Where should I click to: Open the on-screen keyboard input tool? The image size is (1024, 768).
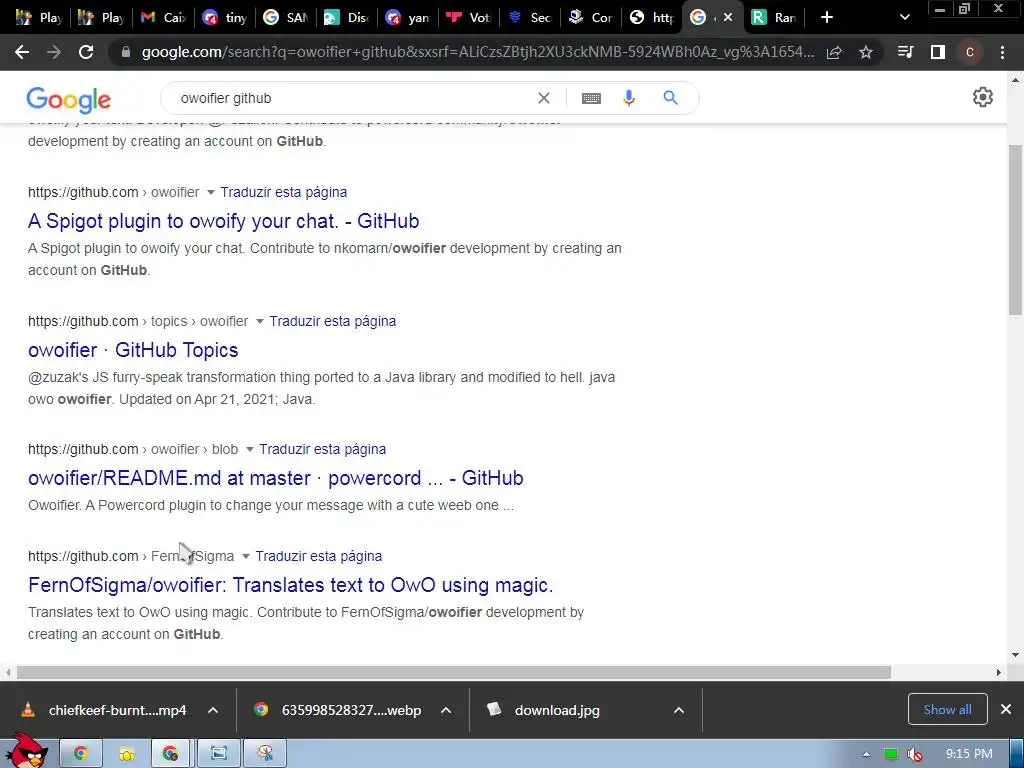(591, 98)
